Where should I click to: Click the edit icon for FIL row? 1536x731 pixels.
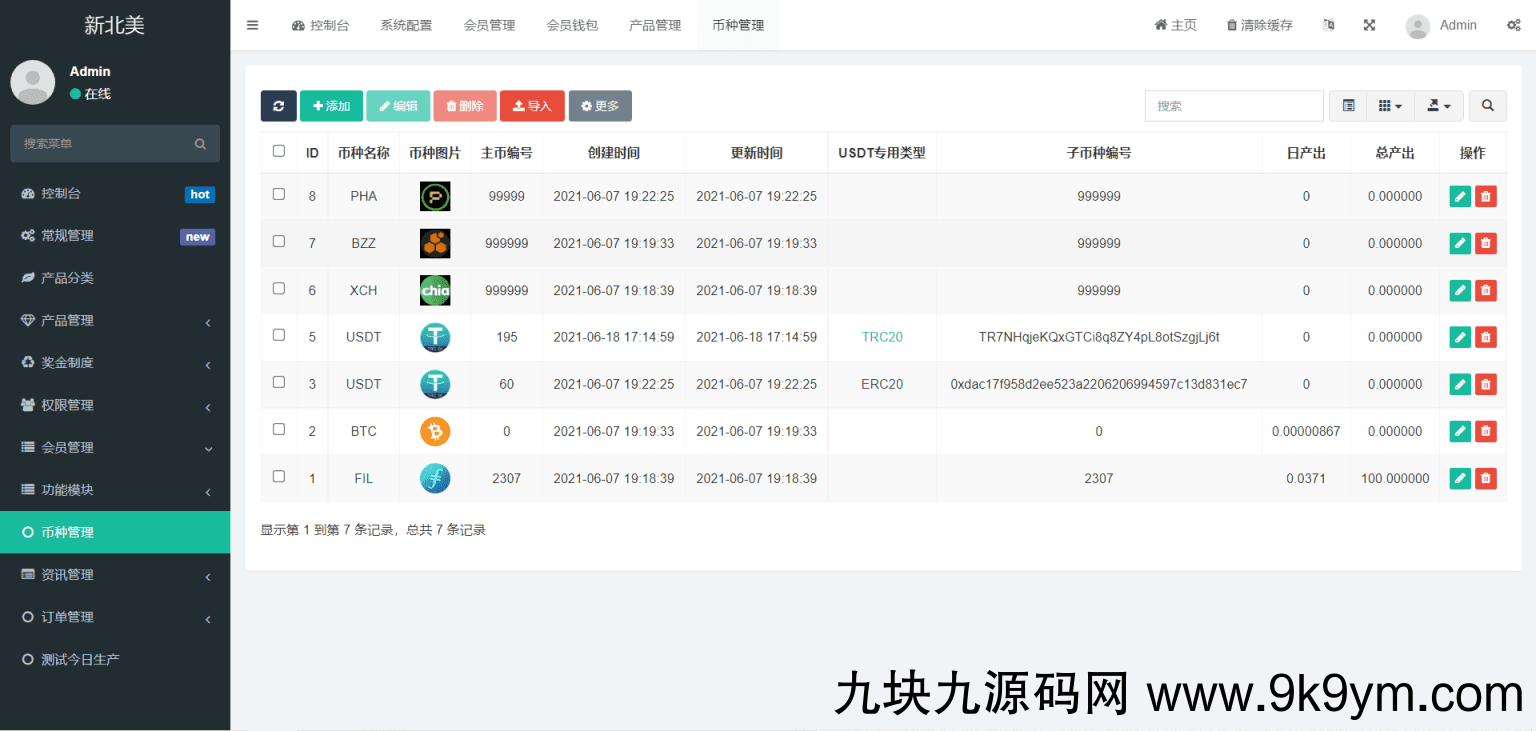1460,479
